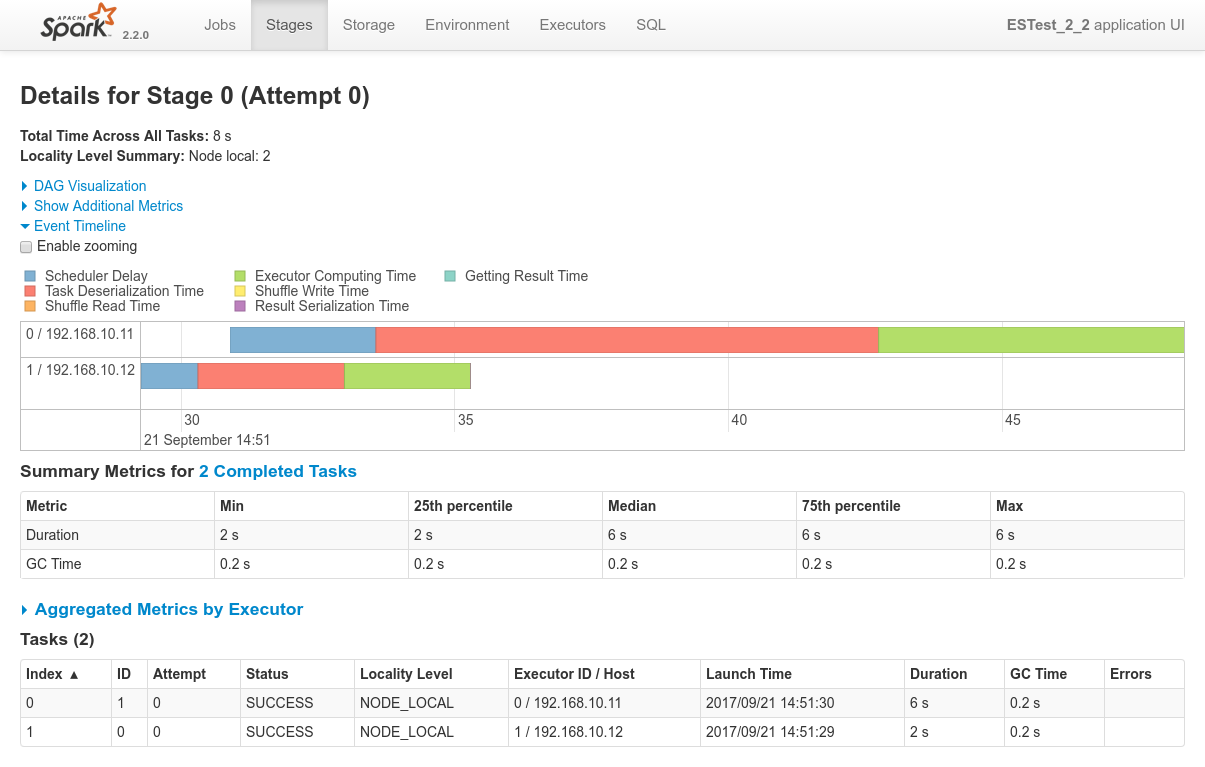
Task: Click the '40' tick label on timeline axis
Action: [x=739, y=420]
